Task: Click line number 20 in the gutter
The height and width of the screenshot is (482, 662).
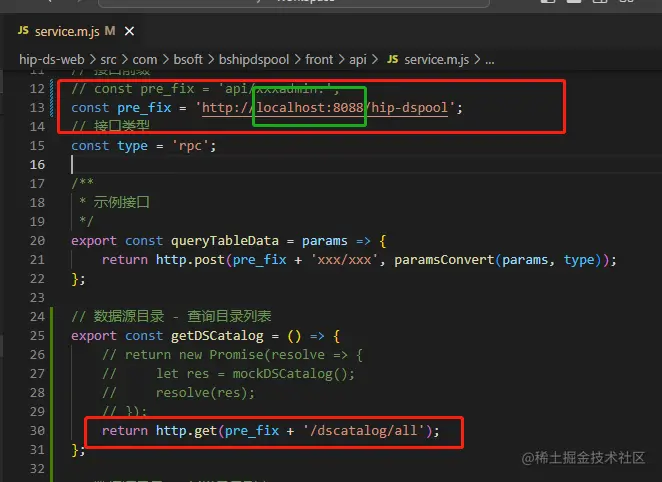Action: pyautogui.click(x=37, y=241)
